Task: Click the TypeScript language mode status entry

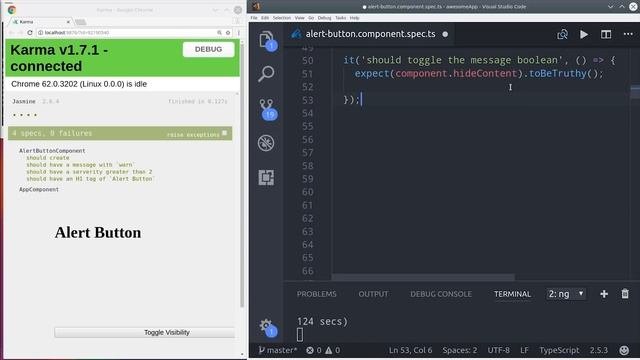Action: pos(559,350)
